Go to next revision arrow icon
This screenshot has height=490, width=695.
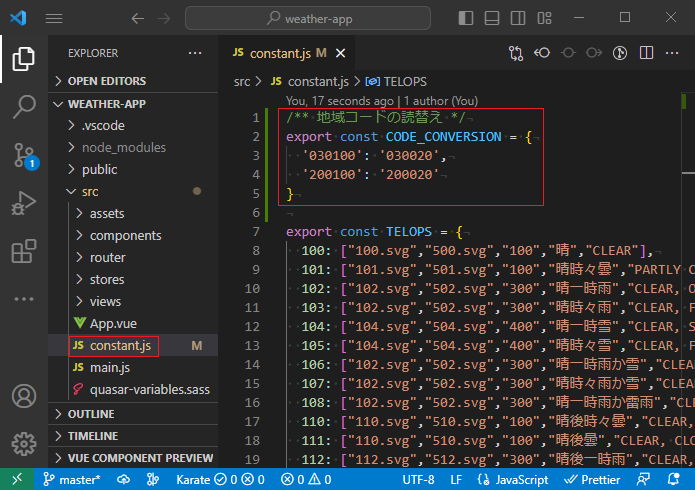point(594,53)
